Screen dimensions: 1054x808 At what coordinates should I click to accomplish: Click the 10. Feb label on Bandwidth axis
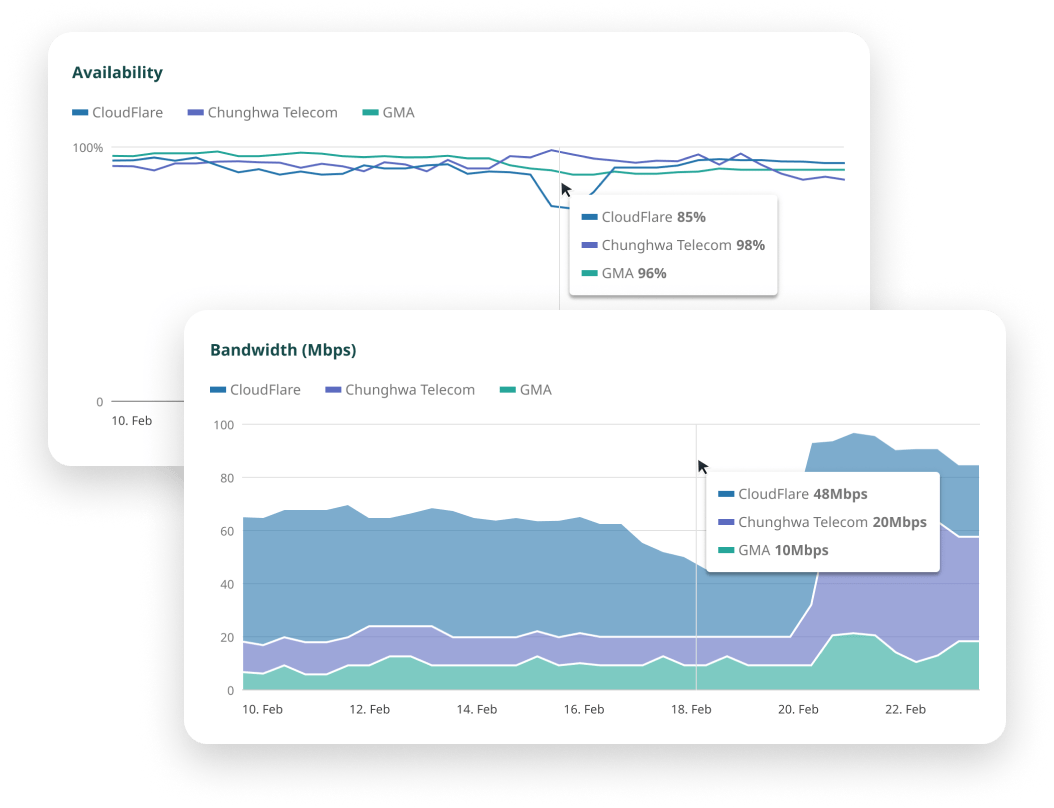tap(262, 709)
